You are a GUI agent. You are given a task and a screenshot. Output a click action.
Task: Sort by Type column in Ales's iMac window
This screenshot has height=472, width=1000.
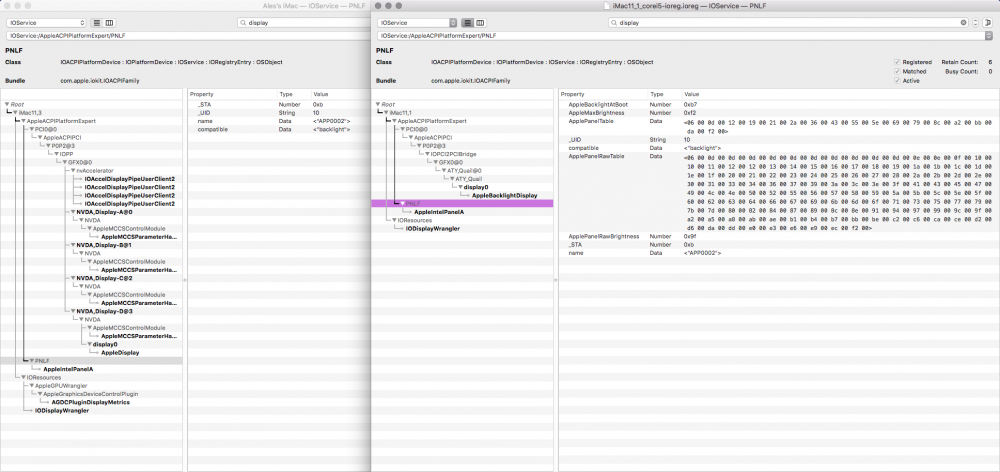293,94
